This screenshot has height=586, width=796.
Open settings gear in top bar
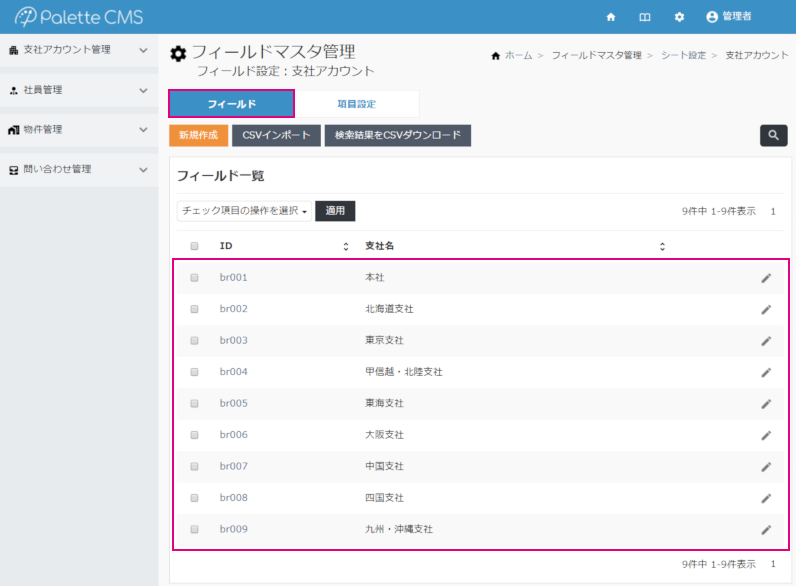pyautogui.click(x=679, y=17)
